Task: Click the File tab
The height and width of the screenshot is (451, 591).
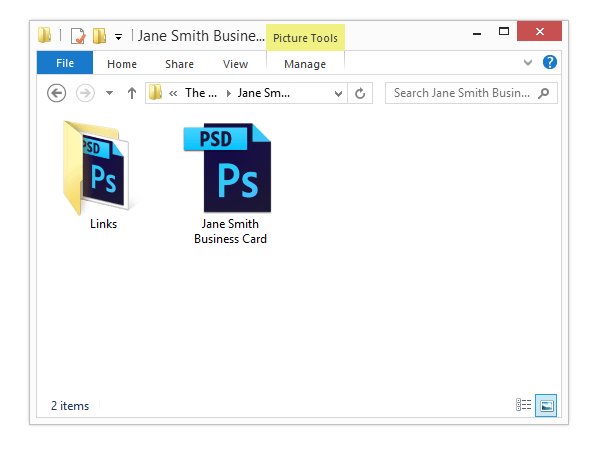Action: (65, 63)
